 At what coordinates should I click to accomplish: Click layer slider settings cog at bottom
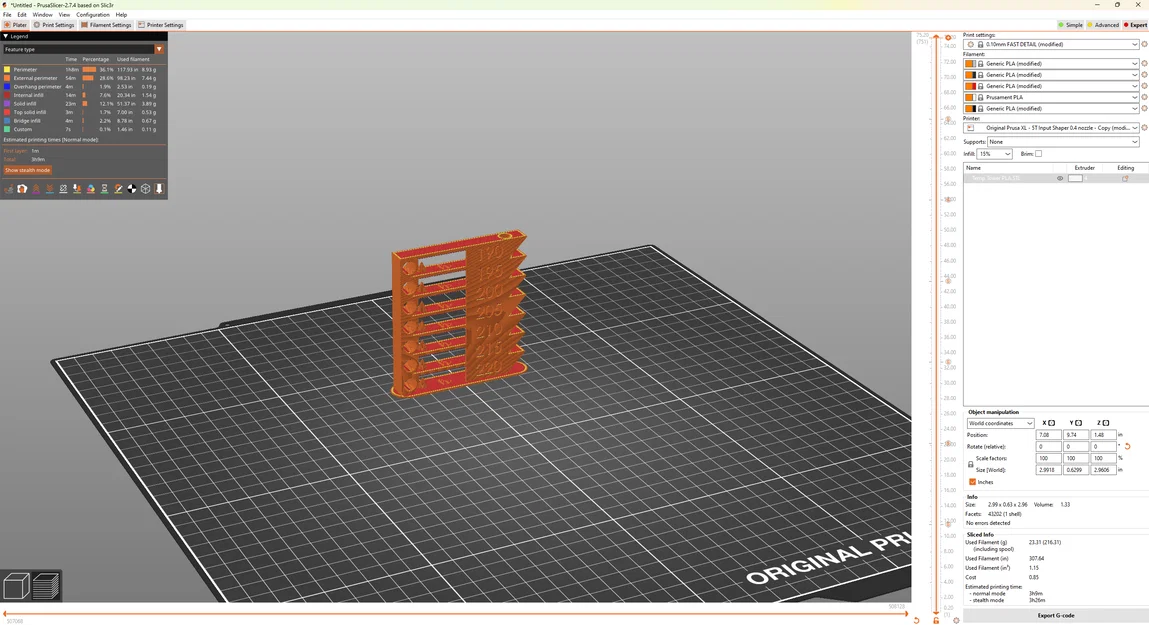click(956, 621)
